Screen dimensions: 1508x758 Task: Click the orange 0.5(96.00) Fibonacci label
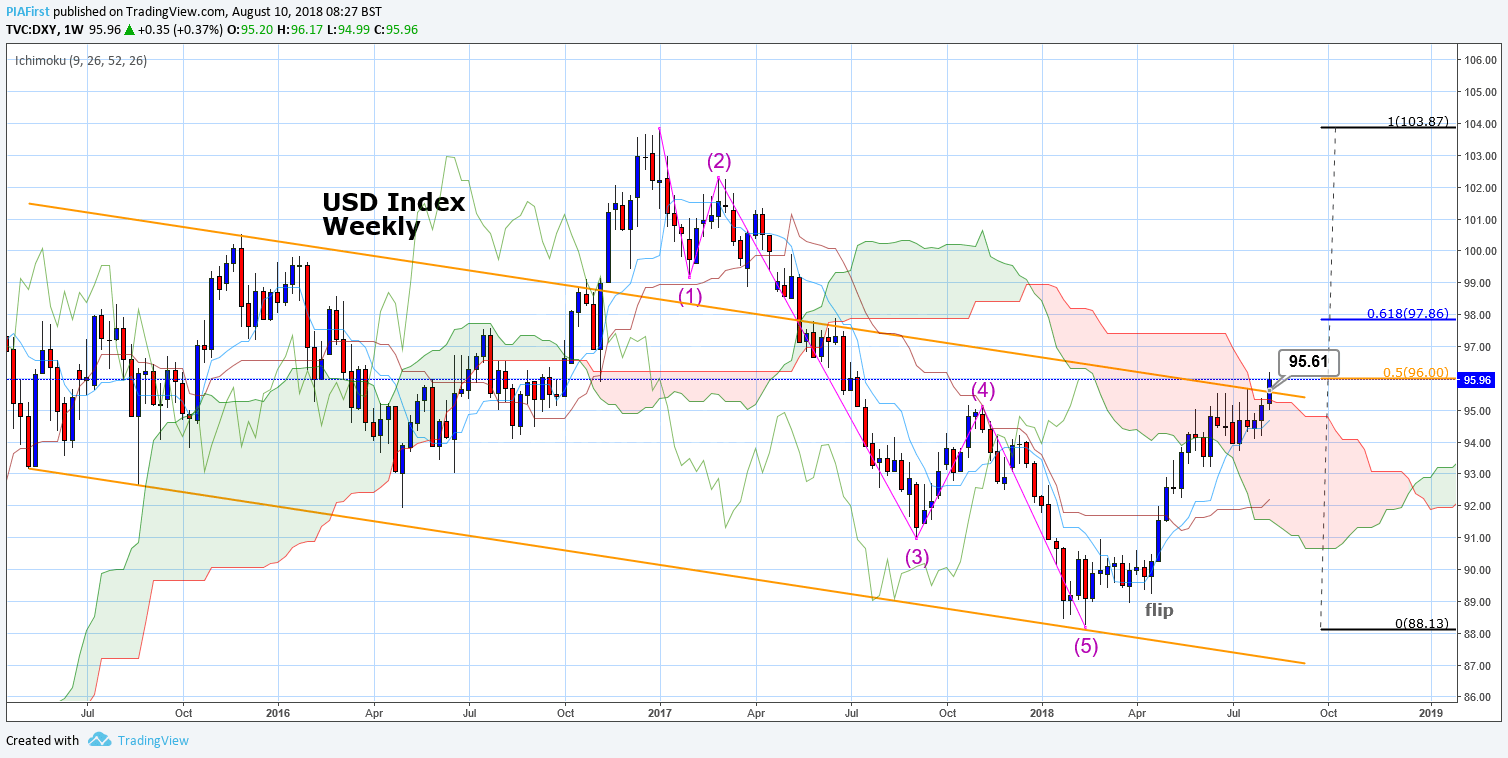tap(1415, 372)
